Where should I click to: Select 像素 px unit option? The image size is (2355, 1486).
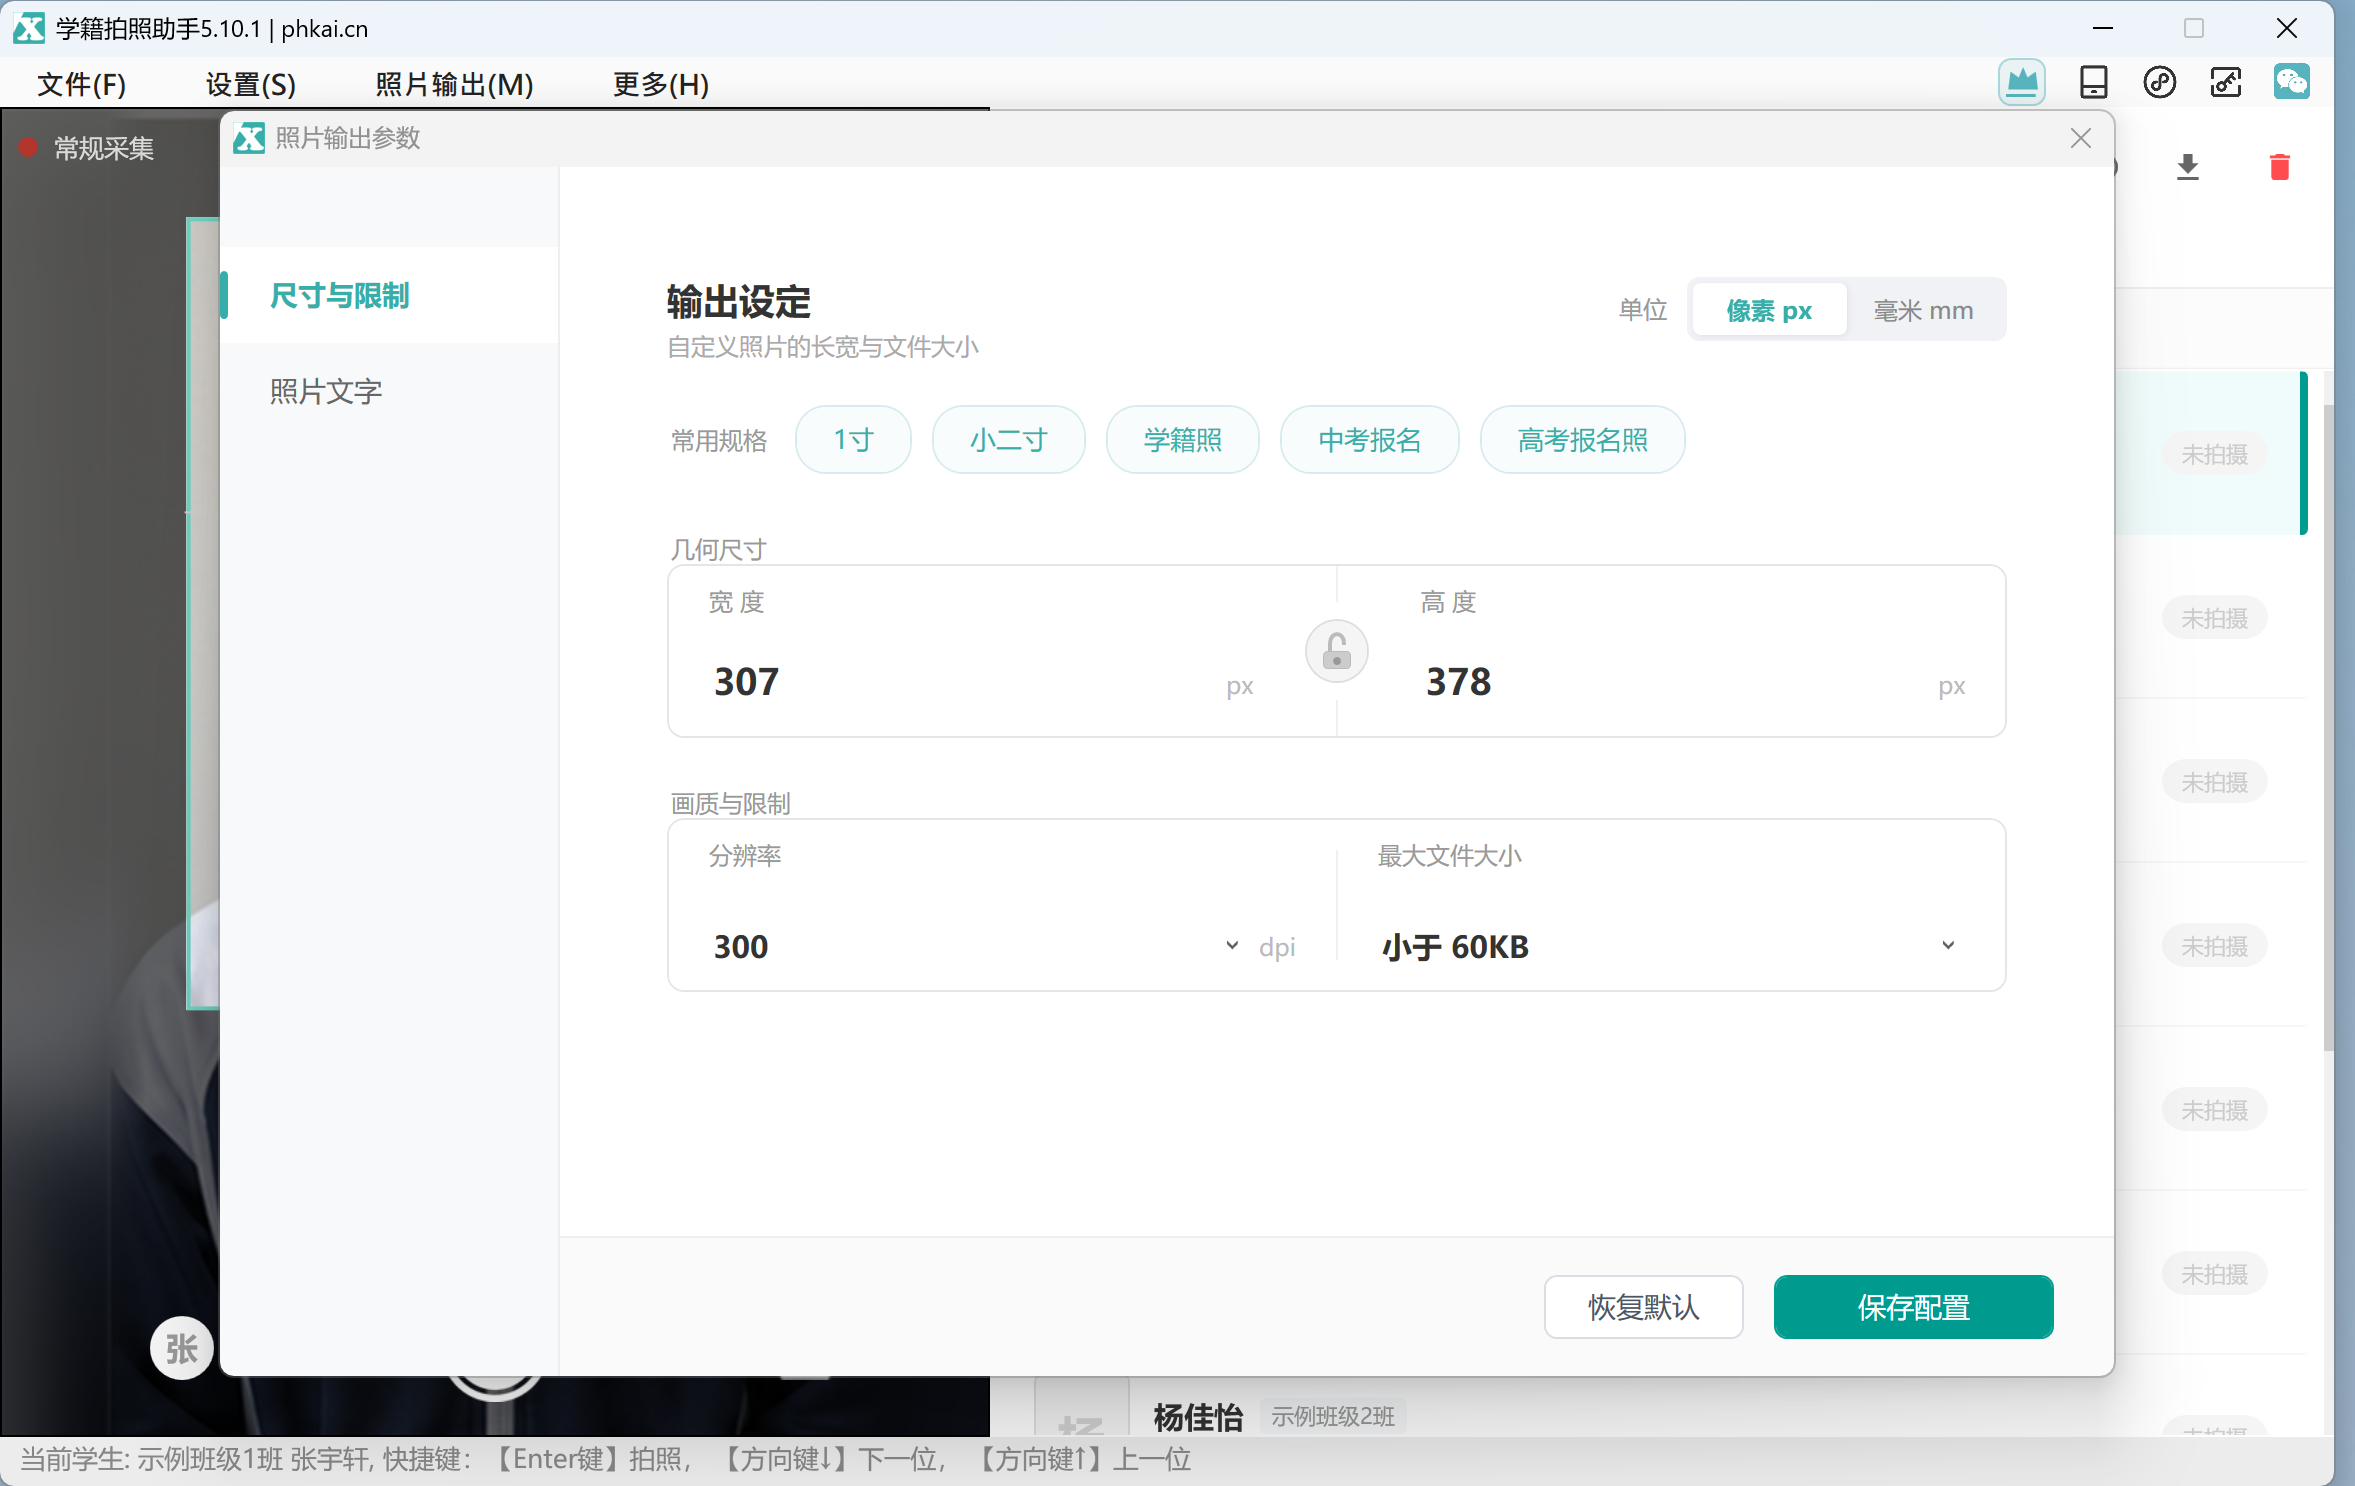[x=1769, y=311]
